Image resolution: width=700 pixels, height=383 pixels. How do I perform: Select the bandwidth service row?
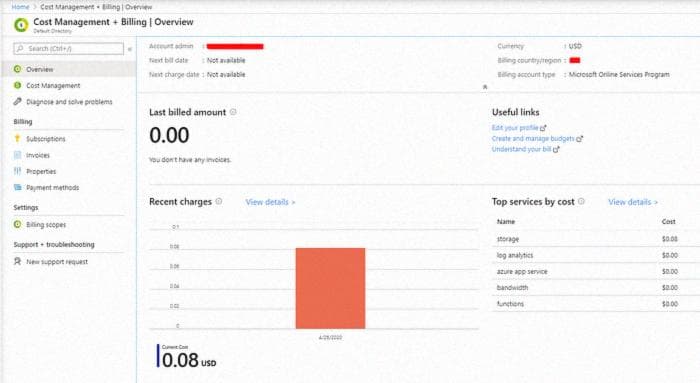[x=596, y=287]
